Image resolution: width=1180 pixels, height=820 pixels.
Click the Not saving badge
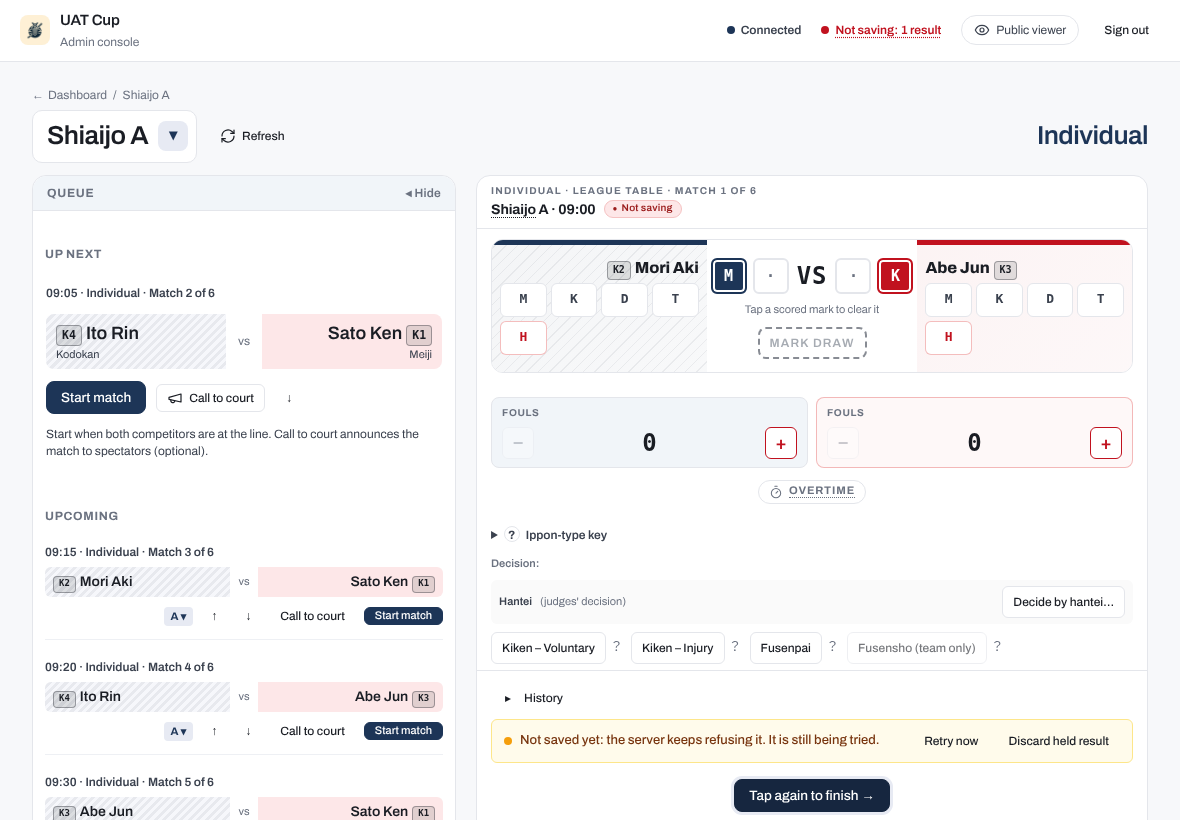point(643,208)
